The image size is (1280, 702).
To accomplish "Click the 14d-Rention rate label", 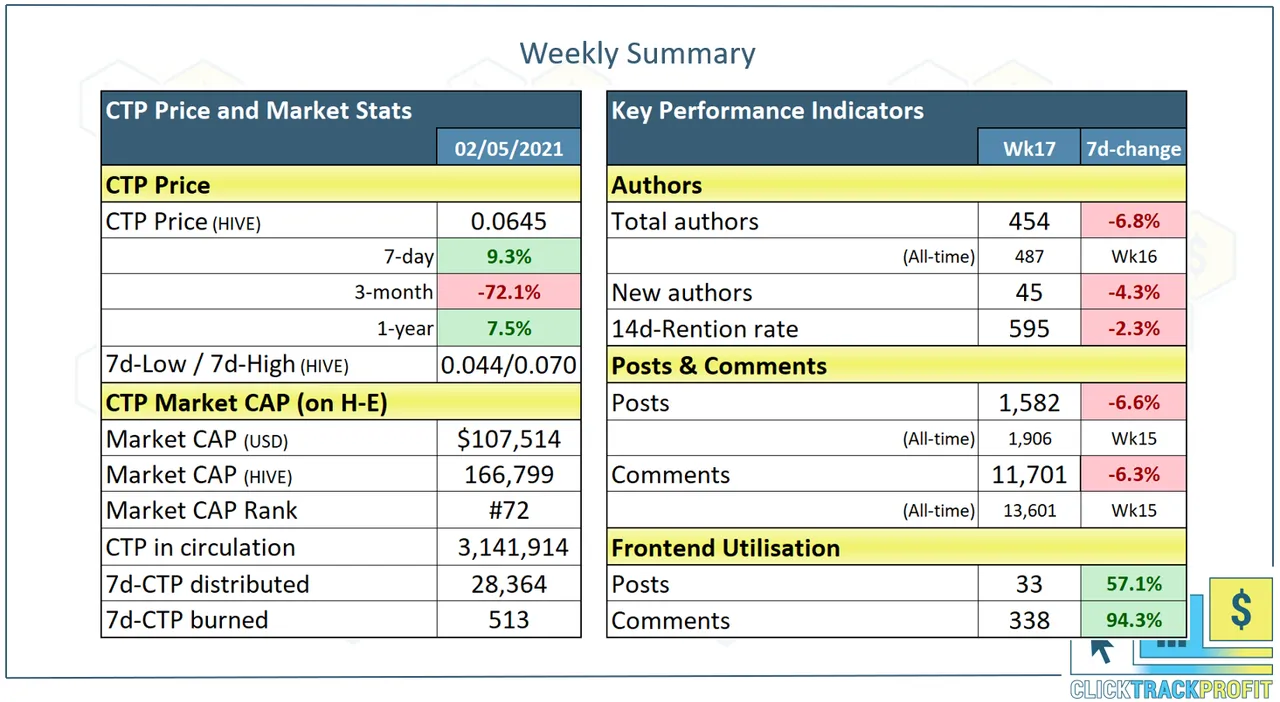I will pyautogui.click(x=705, y=329).
